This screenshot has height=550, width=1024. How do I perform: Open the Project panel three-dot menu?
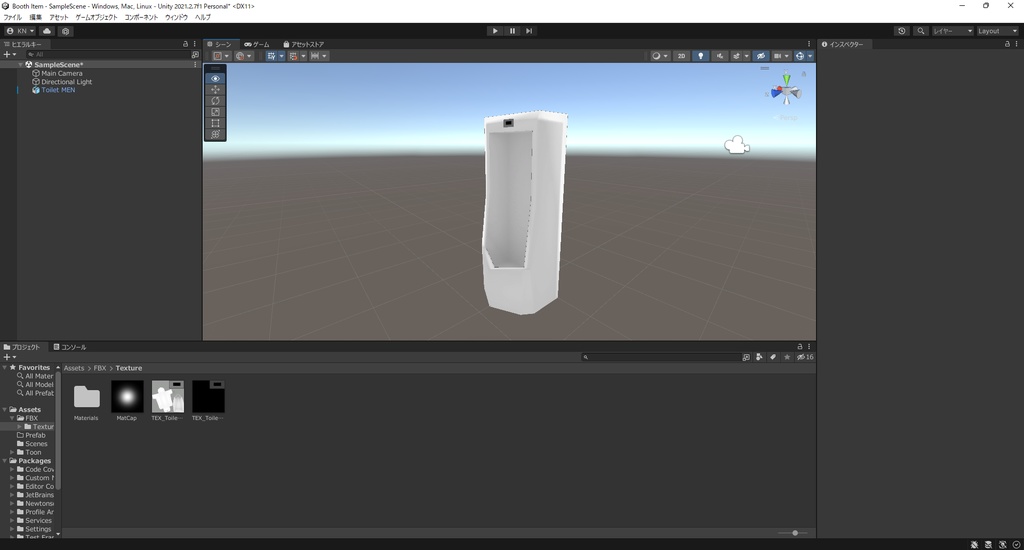tap(808, 347)
